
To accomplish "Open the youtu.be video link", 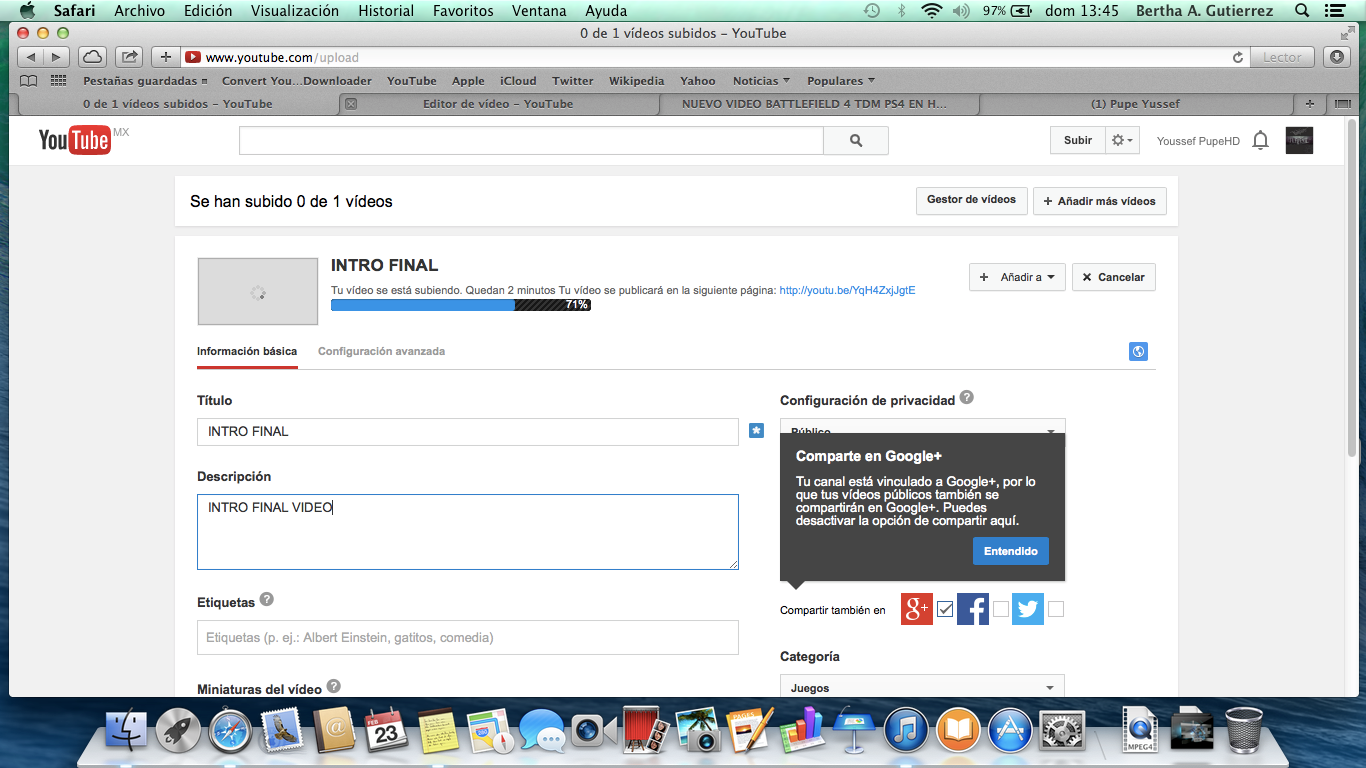I will pyautogui.click(x=847, y=290).
